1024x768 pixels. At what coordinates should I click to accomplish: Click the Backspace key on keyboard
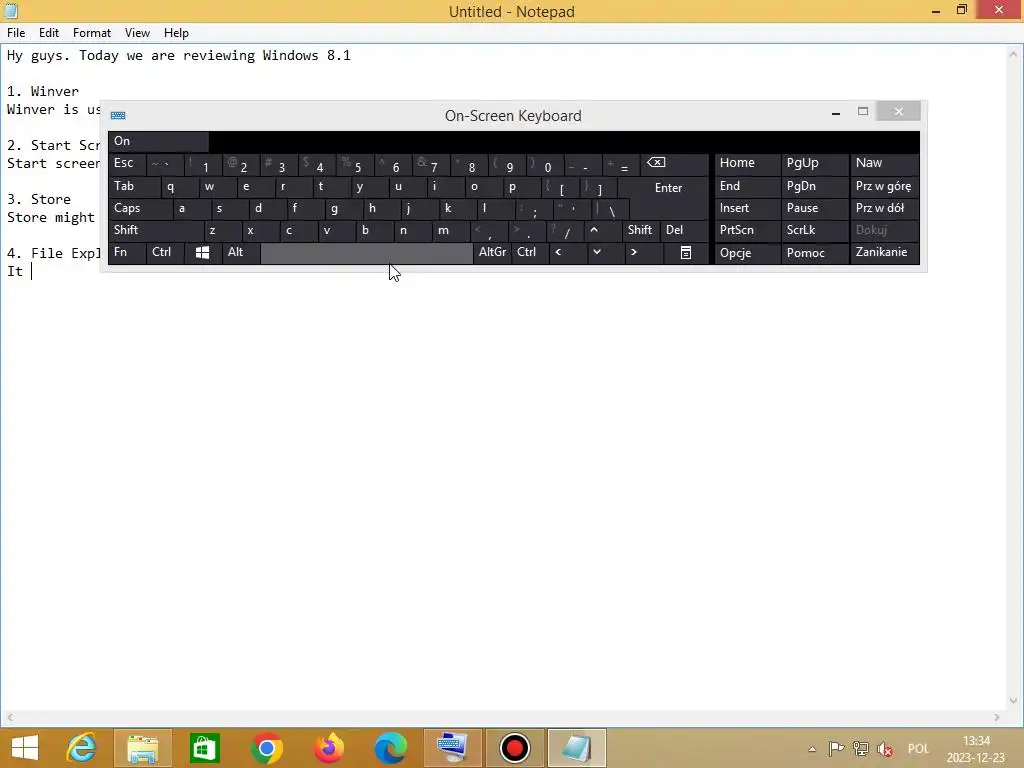tap(675, 163)
